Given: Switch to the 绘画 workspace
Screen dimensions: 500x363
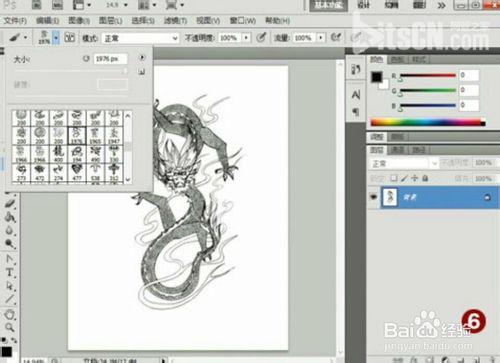Looking at the screenshot, I should click(391, 5).
